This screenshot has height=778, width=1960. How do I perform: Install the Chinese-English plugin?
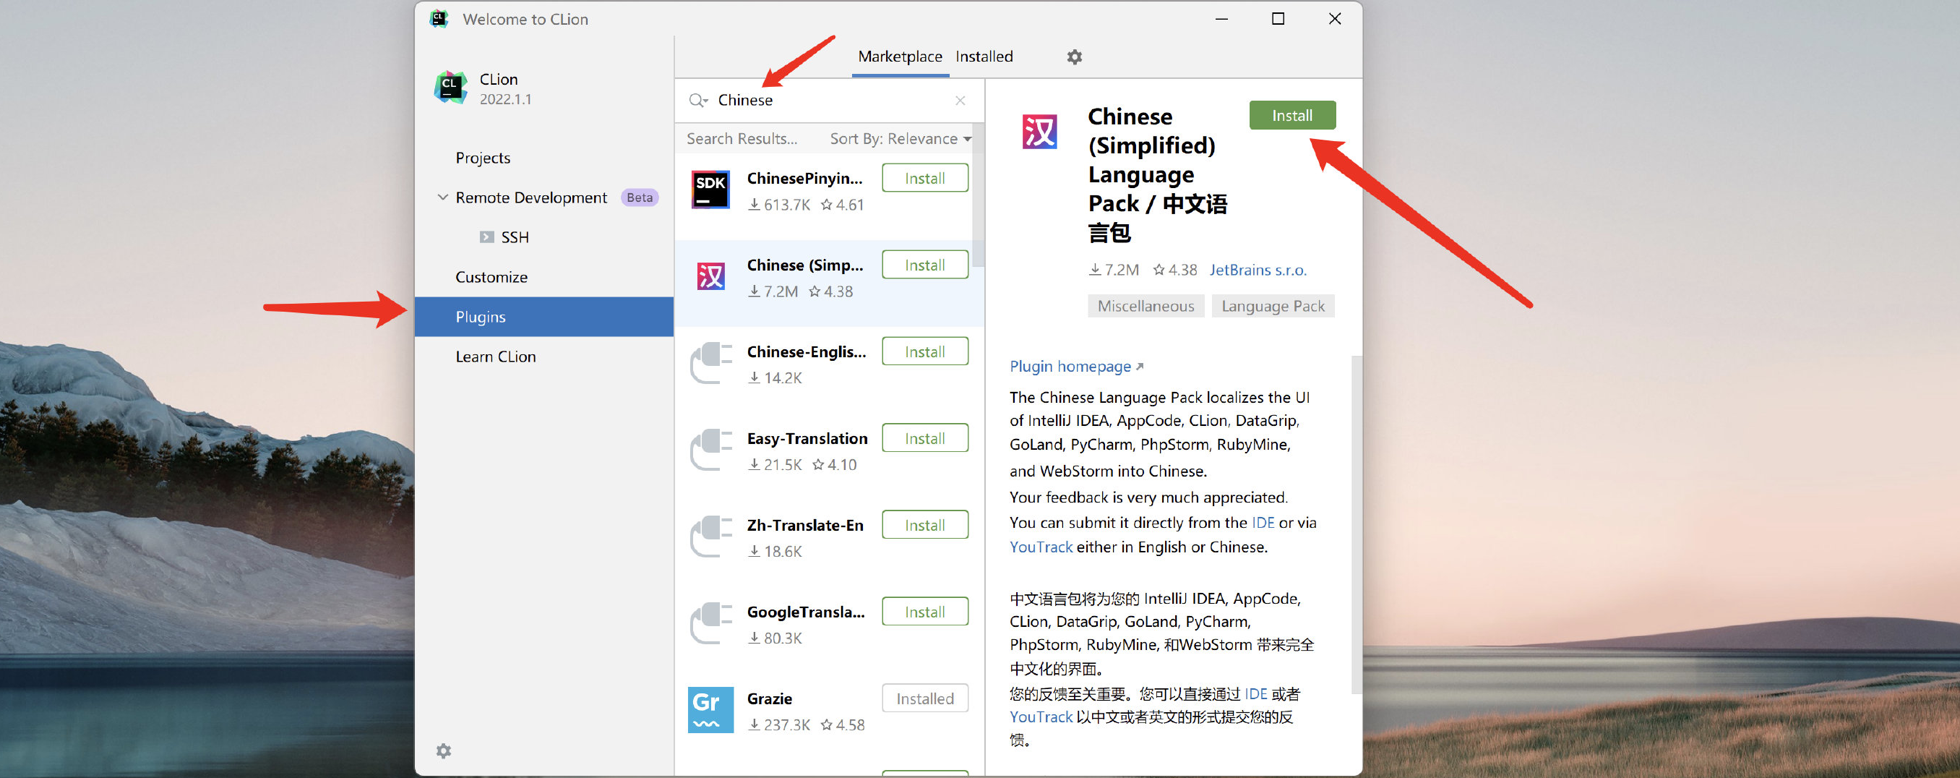click(925, 352)
